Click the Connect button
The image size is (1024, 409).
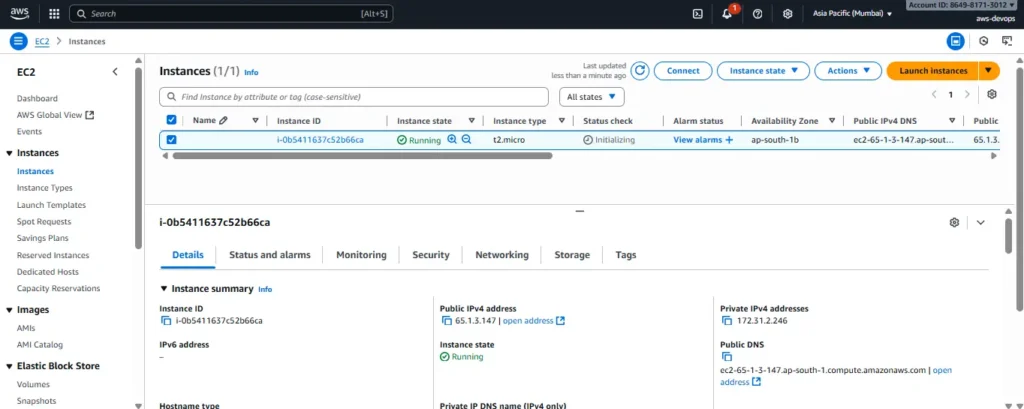point(683,71)
